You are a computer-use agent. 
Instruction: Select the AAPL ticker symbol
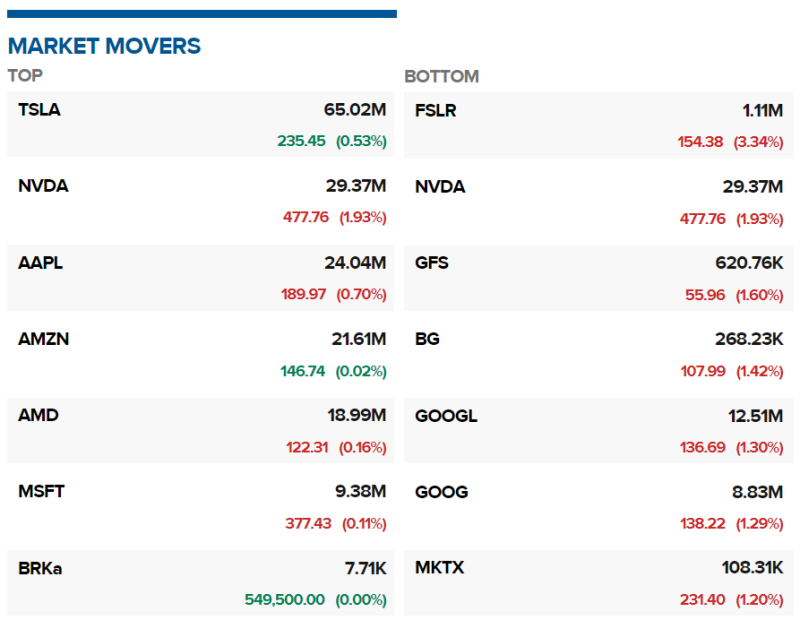pyautogui.click(x=40, y=263)
